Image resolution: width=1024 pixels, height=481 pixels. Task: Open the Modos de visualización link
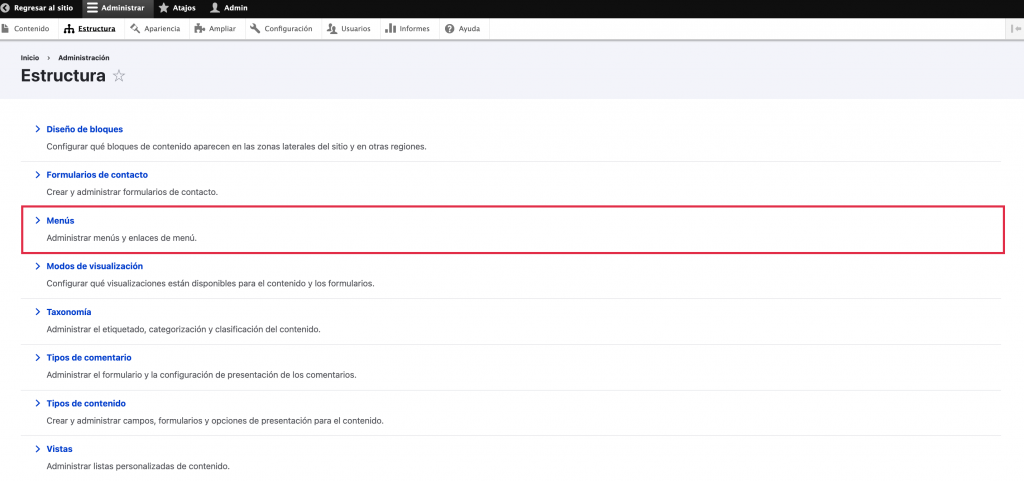pyautogui.click(x=95, y=266)
